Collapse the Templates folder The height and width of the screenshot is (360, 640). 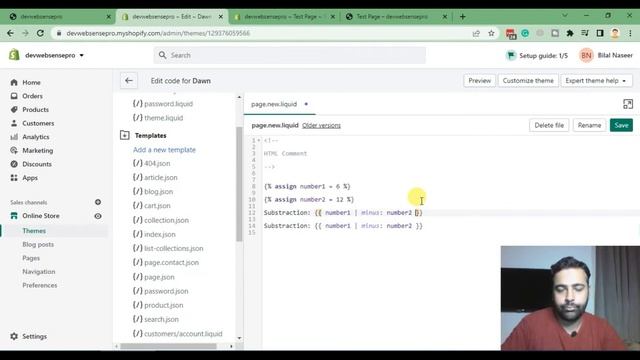124,135
